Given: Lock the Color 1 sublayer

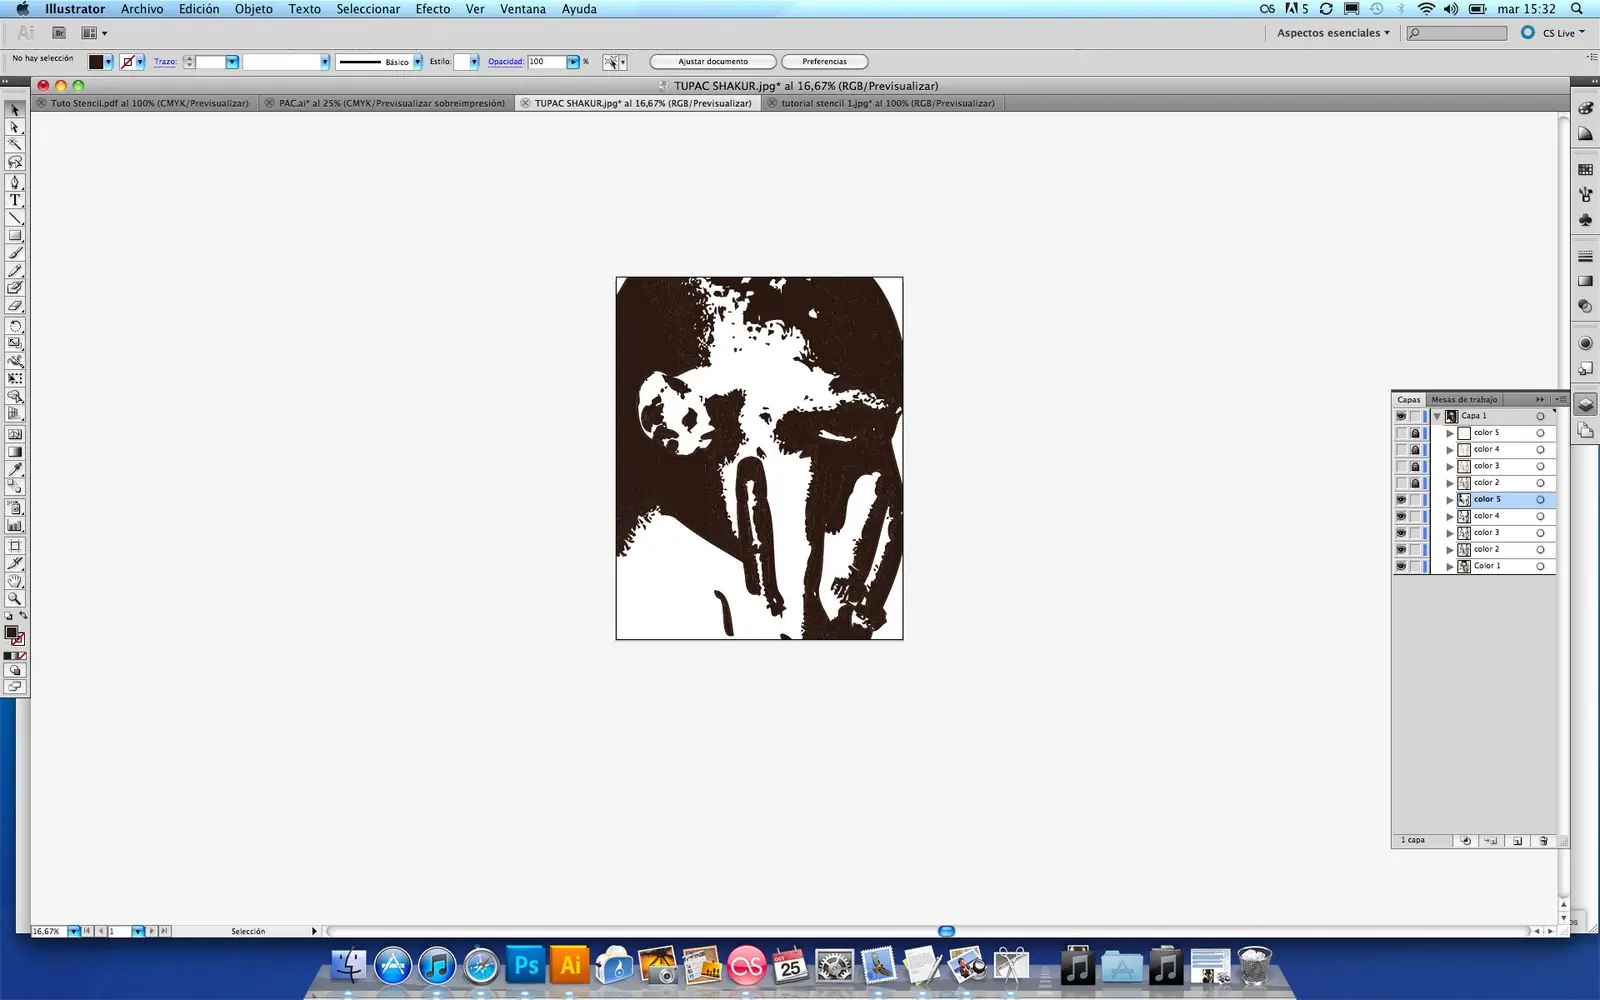Looking at the screenshot, I should tap(1415, 566).
